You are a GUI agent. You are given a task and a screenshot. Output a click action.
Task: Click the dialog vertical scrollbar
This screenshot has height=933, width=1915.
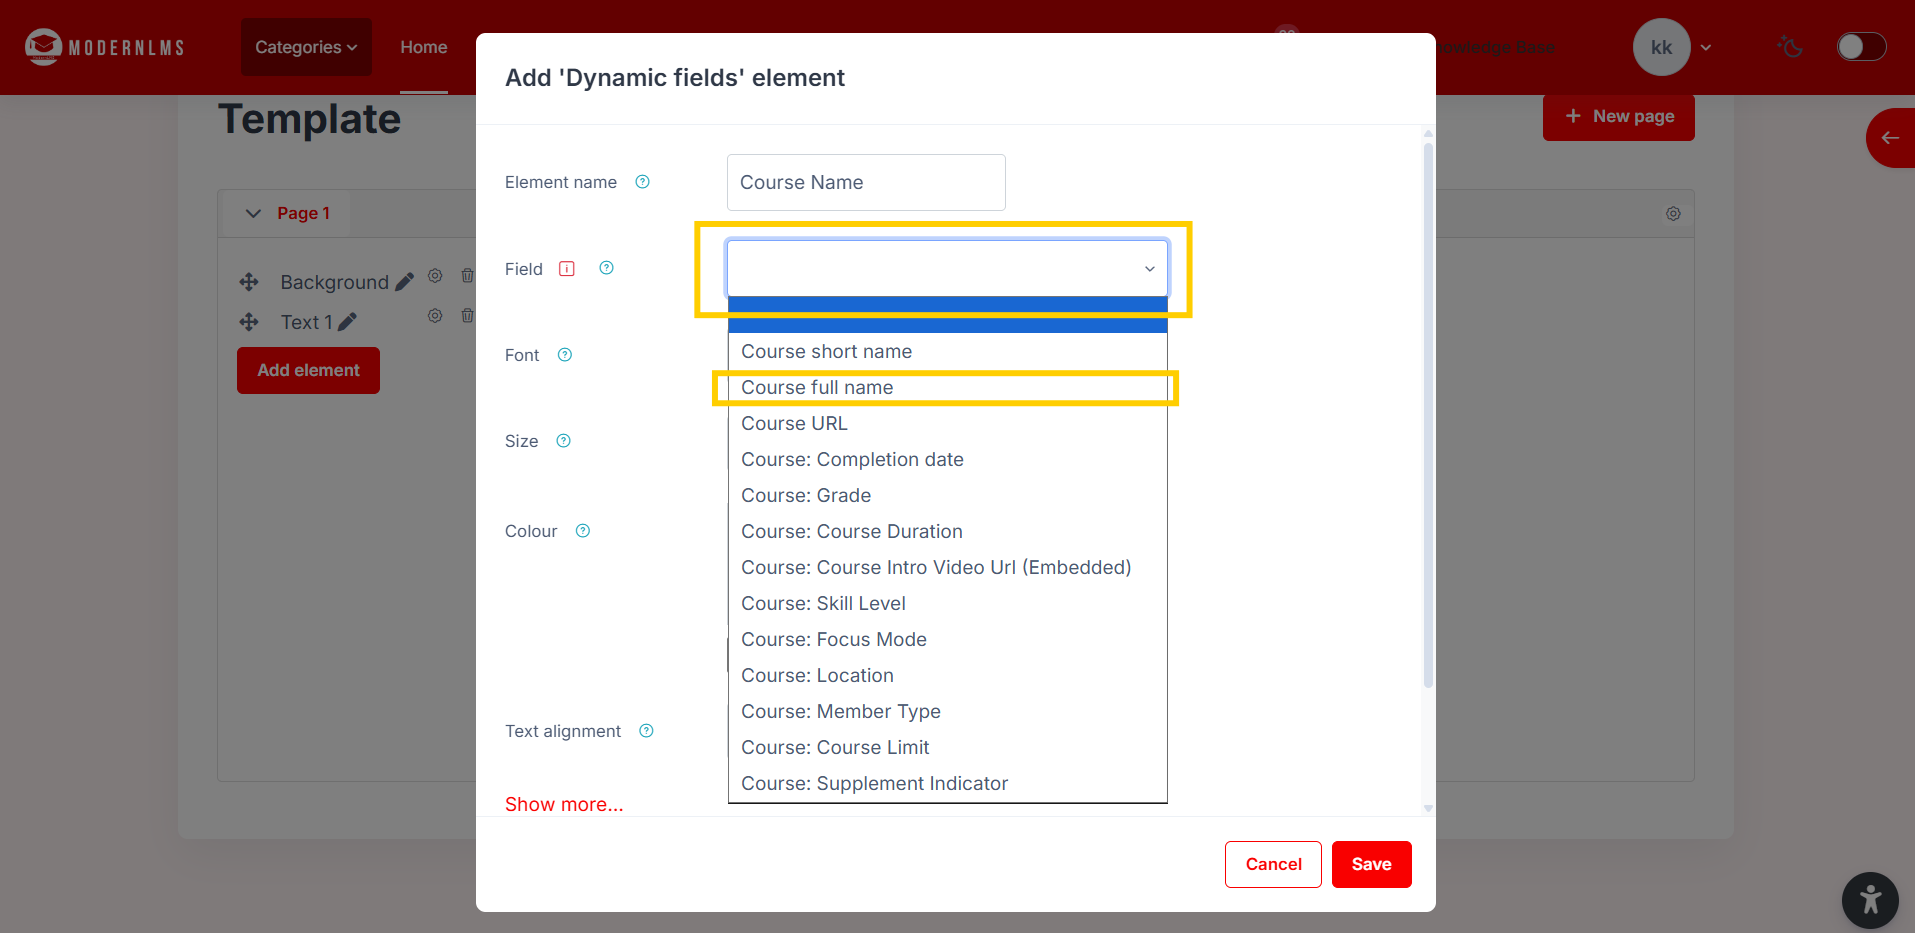[1428, 415]
